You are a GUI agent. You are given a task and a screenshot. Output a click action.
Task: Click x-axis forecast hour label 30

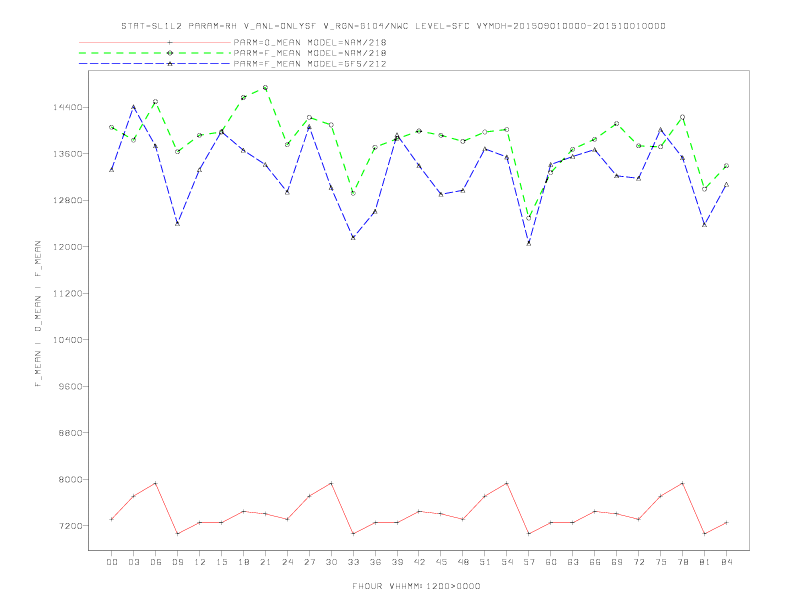[331, 562]
